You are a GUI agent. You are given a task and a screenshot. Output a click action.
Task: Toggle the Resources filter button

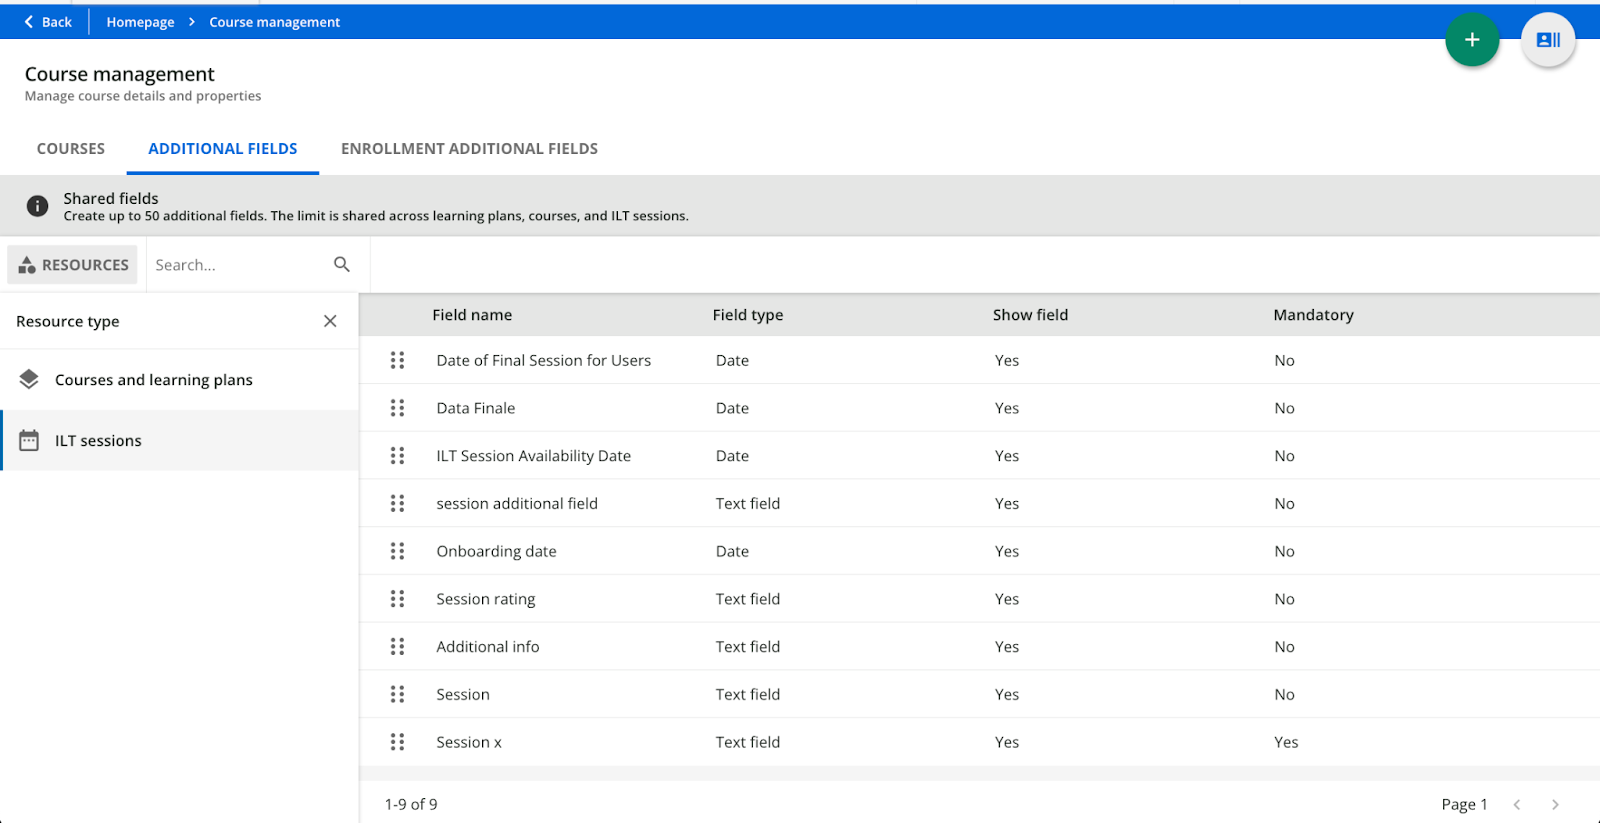(73, 265)
